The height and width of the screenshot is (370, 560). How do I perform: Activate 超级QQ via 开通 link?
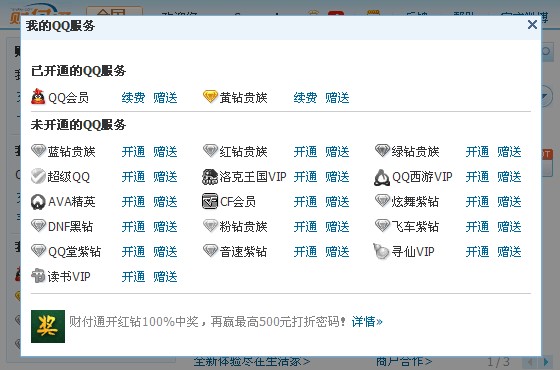[133, 177]
